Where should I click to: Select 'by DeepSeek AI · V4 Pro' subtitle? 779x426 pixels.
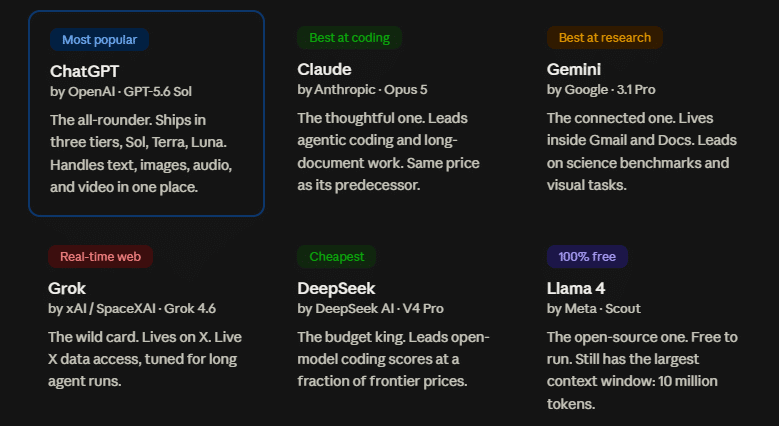point(371,309)
